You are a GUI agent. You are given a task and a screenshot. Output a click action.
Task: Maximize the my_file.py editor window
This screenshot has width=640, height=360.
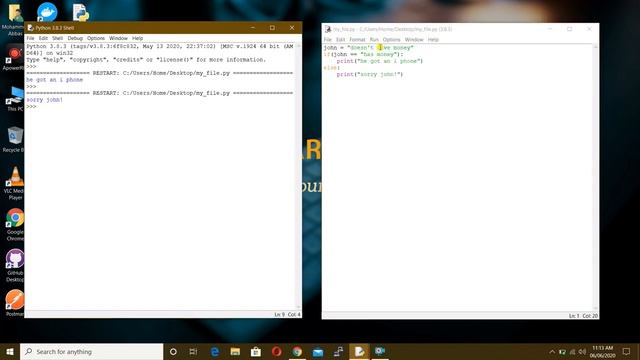pos(569,29)
